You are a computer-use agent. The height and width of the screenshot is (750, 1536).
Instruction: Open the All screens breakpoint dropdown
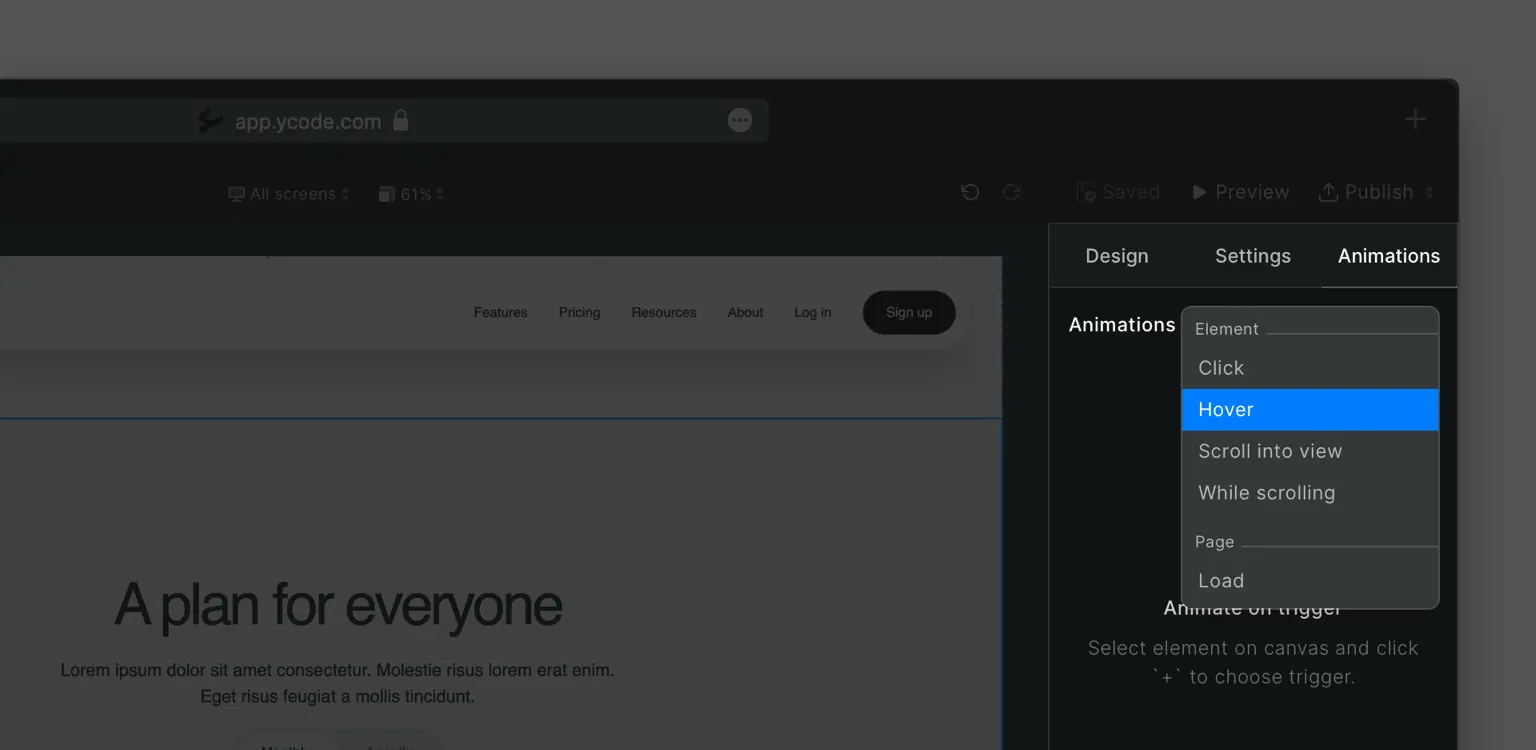point(289,194)
